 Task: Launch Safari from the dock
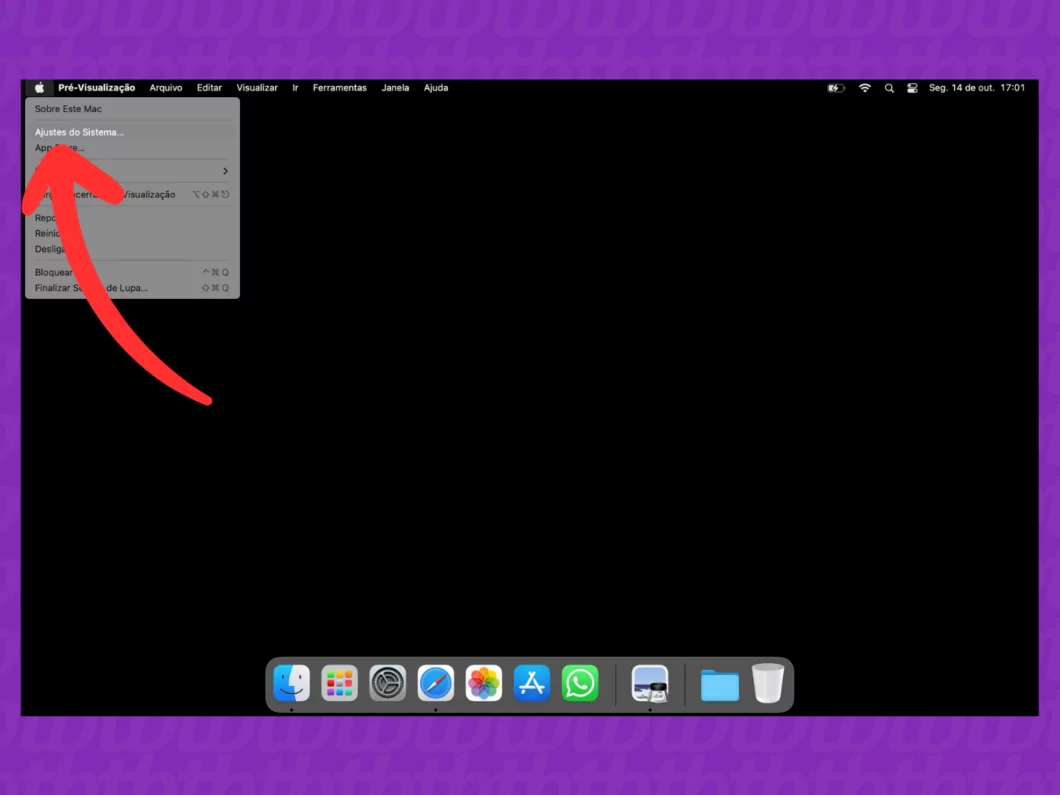(435, 683)
